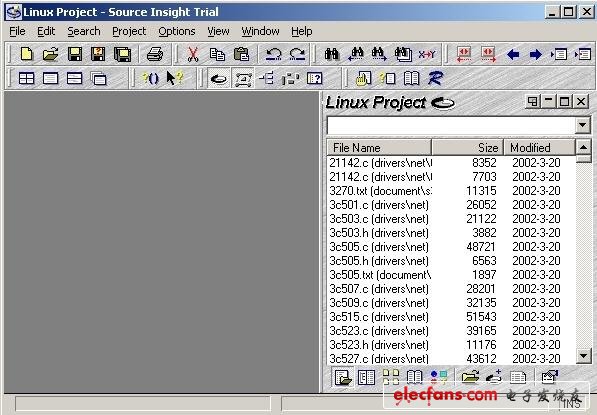The image size is (597, 415).
Task: Click the Undo arrow icon
Action: [273, 54]
